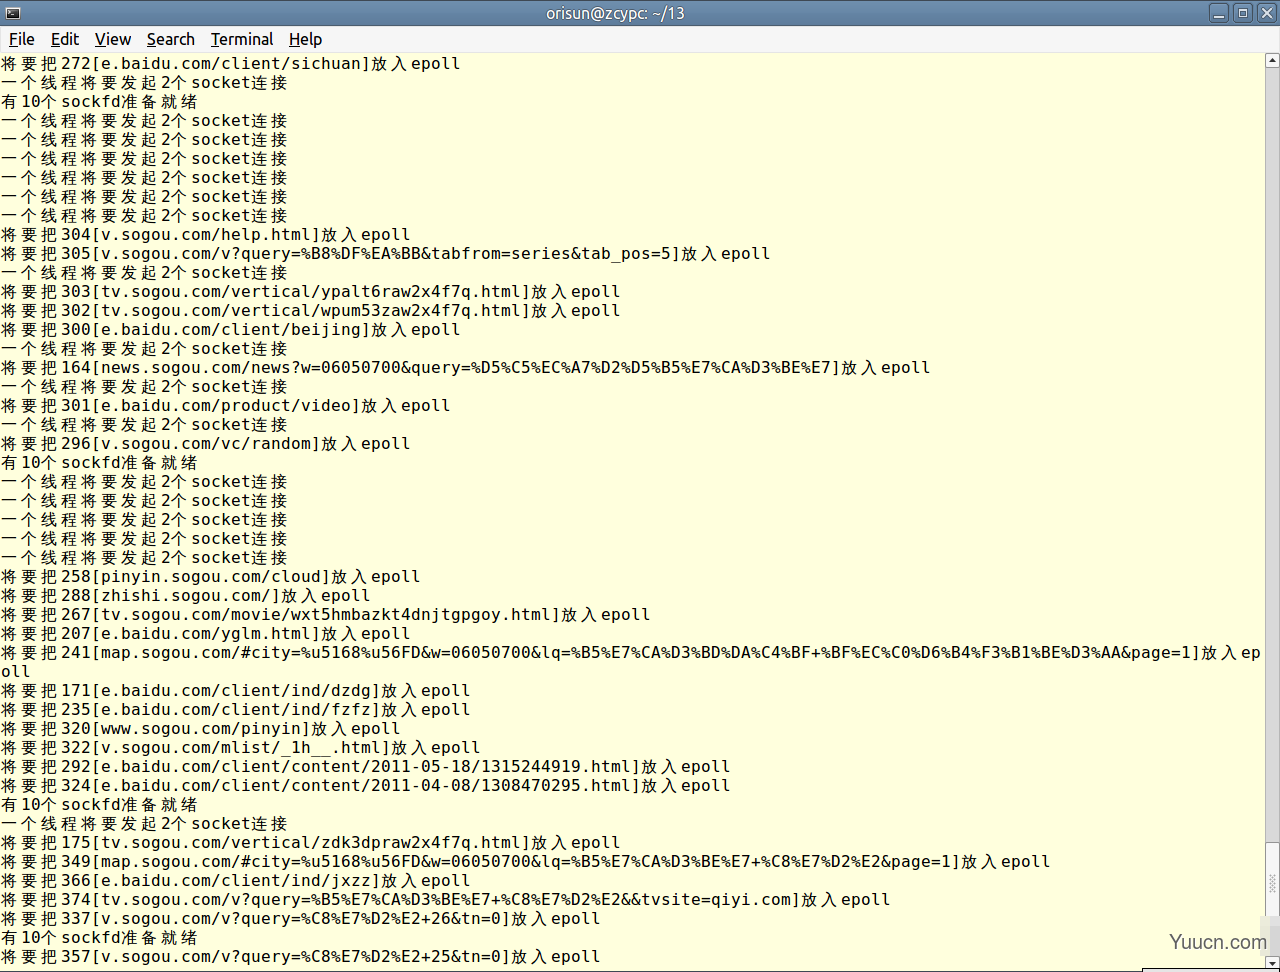Click line with 207[e.baidu.com/yglm.html]
Viewport: 1280px width, 972px height.
(206, 634)
